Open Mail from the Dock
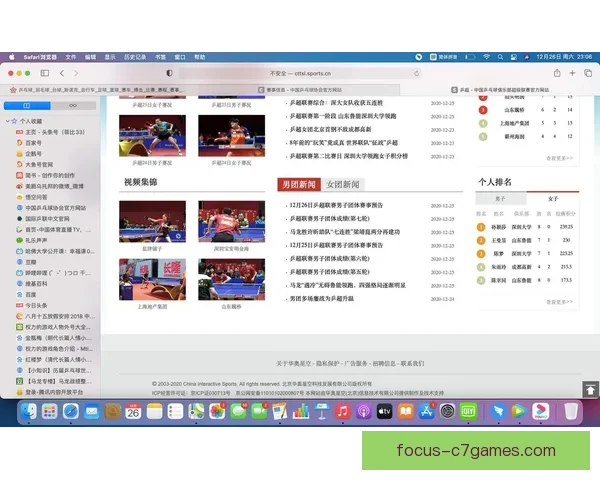600x480 pixels. [91, 411]
